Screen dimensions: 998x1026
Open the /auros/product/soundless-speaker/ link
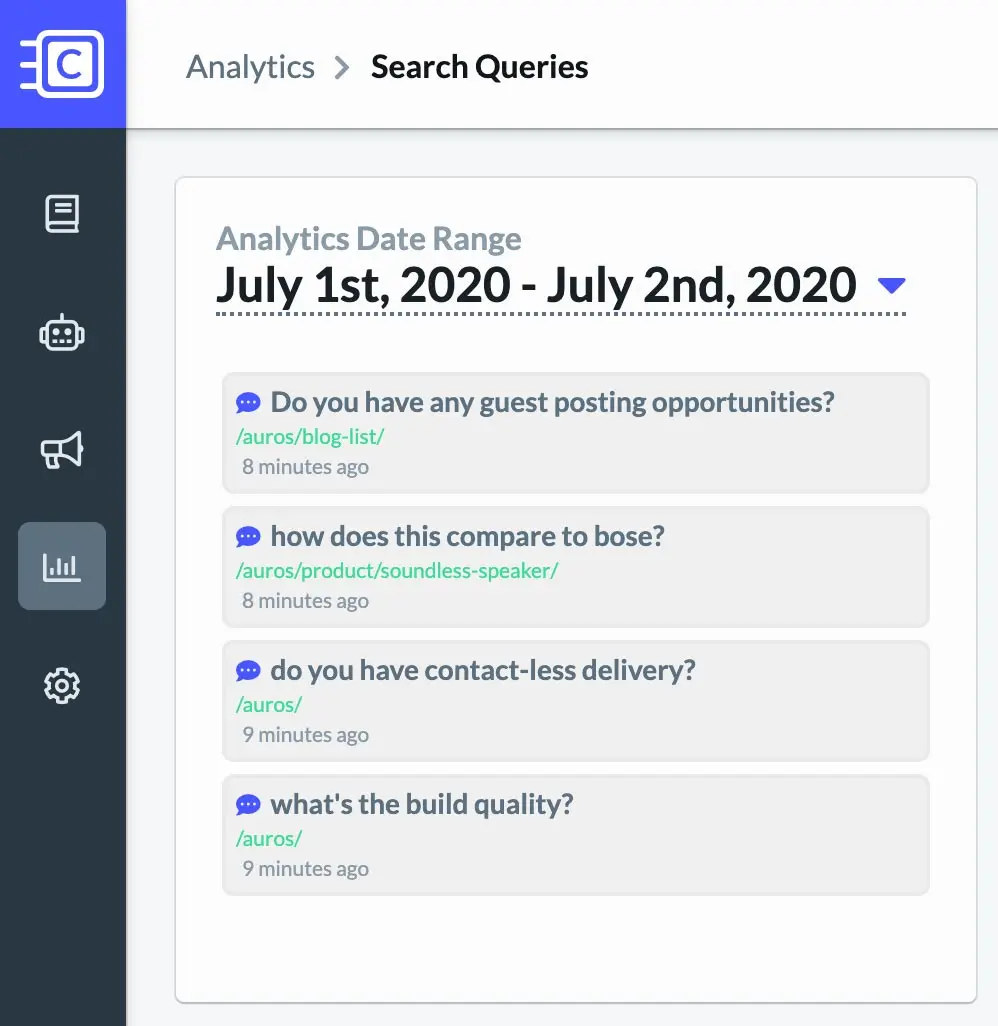pos(397,571)
